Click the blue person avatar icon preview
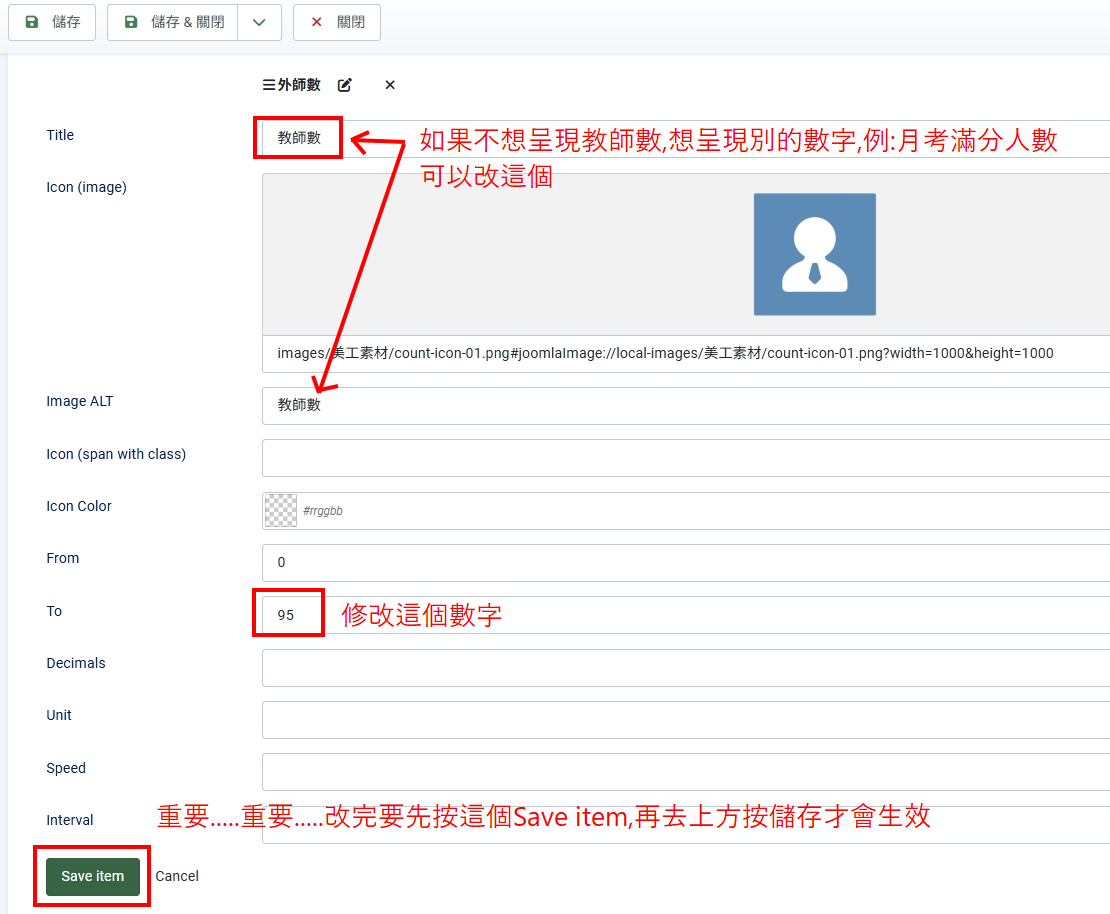This screenshot has width=1110, height=914. (814, 254)
